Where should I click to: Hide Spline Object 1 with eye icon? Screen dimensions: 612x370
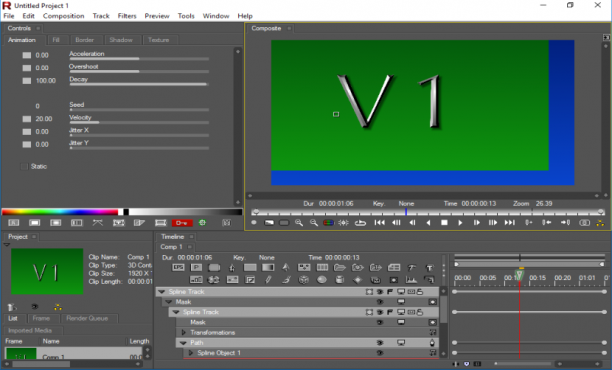pos(380,353)
